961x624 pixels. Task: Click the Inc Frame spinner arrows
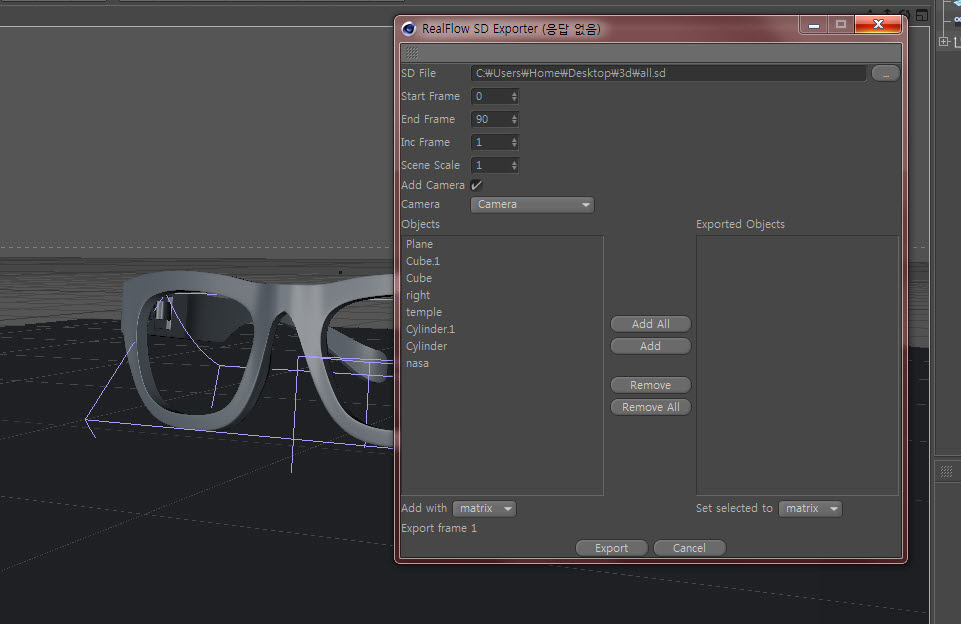[514, 142]
